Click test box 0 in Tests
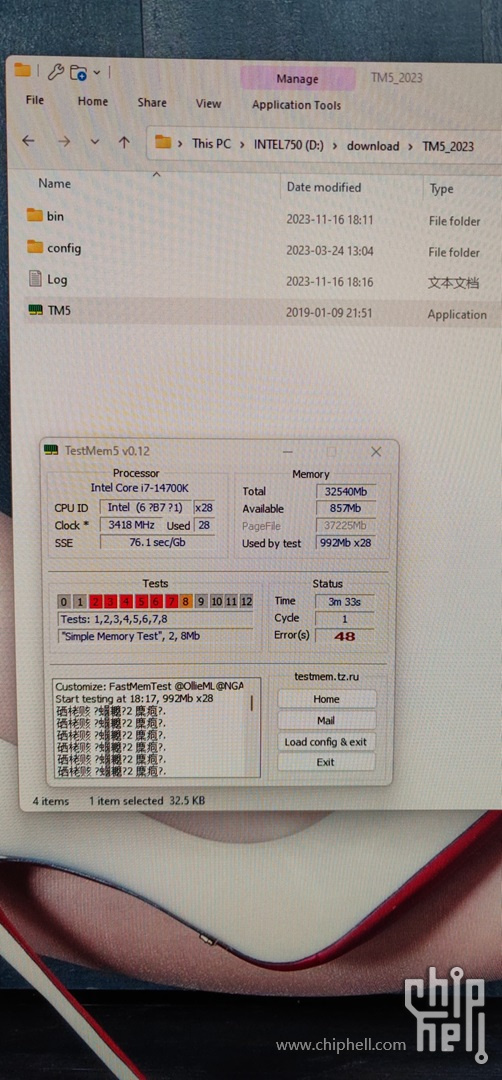This screenshot has height=1080, width=502. (64, 601)
